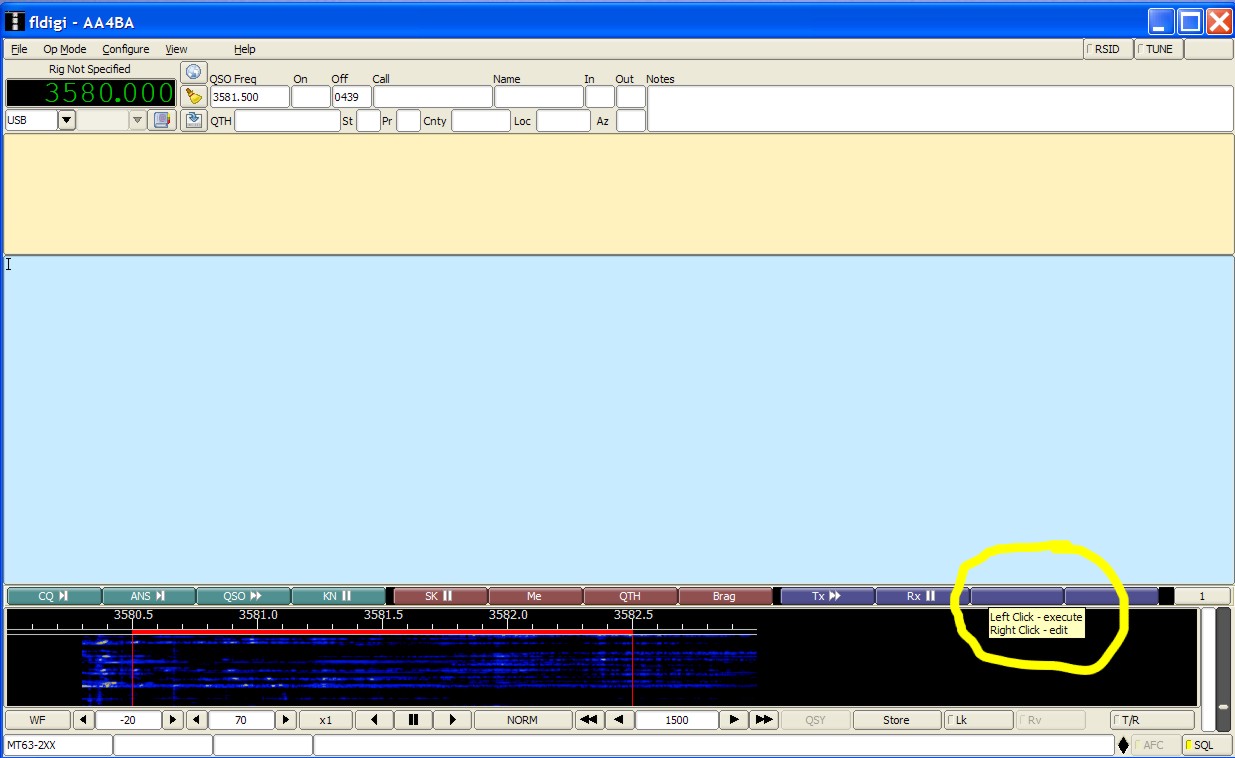Click the WF waterfall mode button

click(x=37, y=720)
